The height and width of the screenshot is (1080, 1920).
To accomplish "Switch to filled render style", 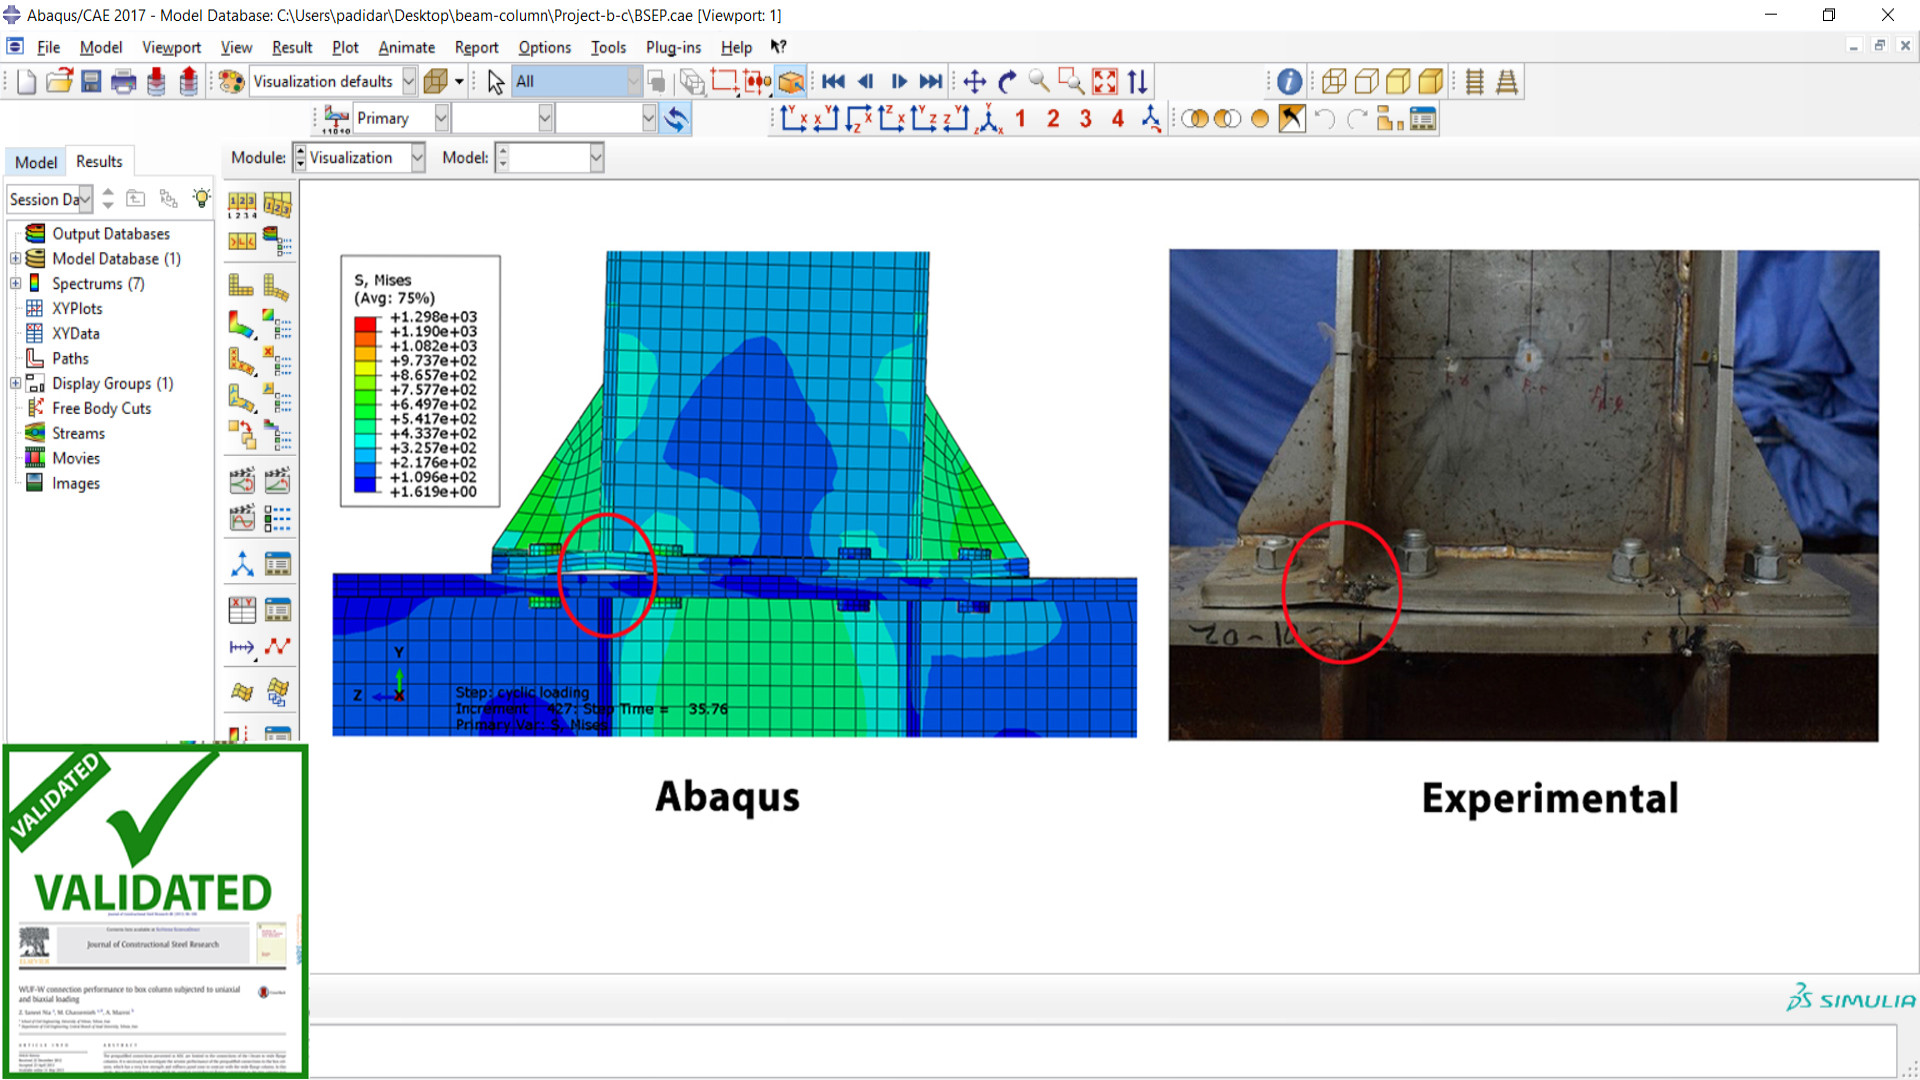I will click(1398, 82).
